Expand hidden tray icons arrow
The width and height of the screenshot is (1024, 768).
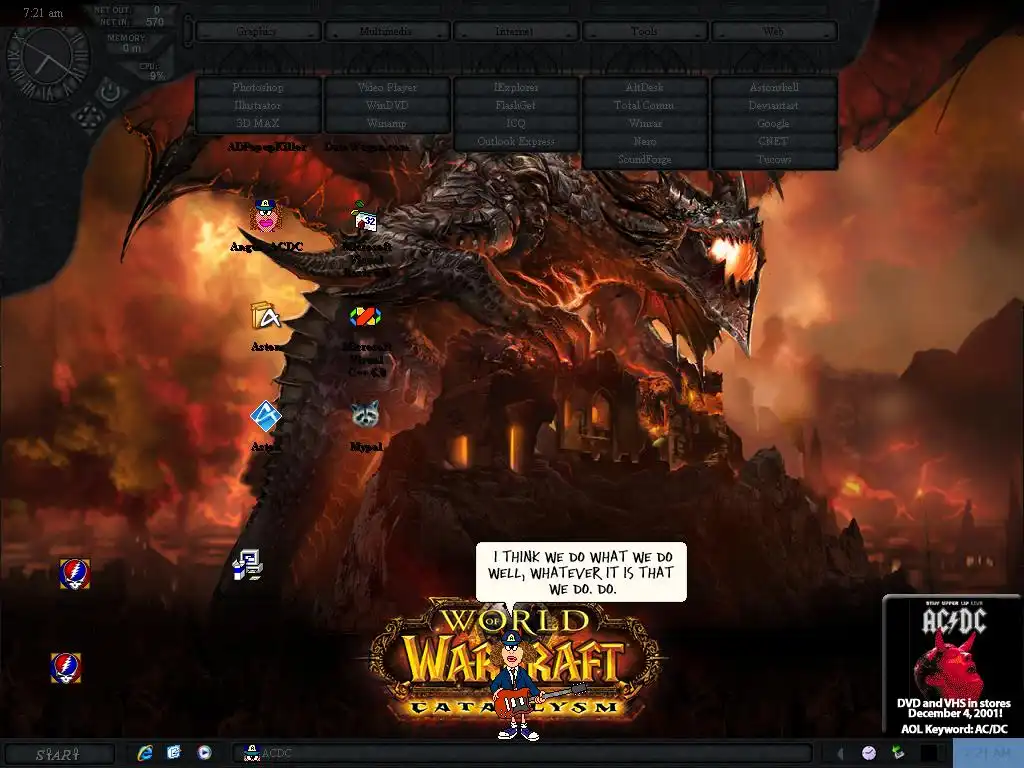coord(840,753)
